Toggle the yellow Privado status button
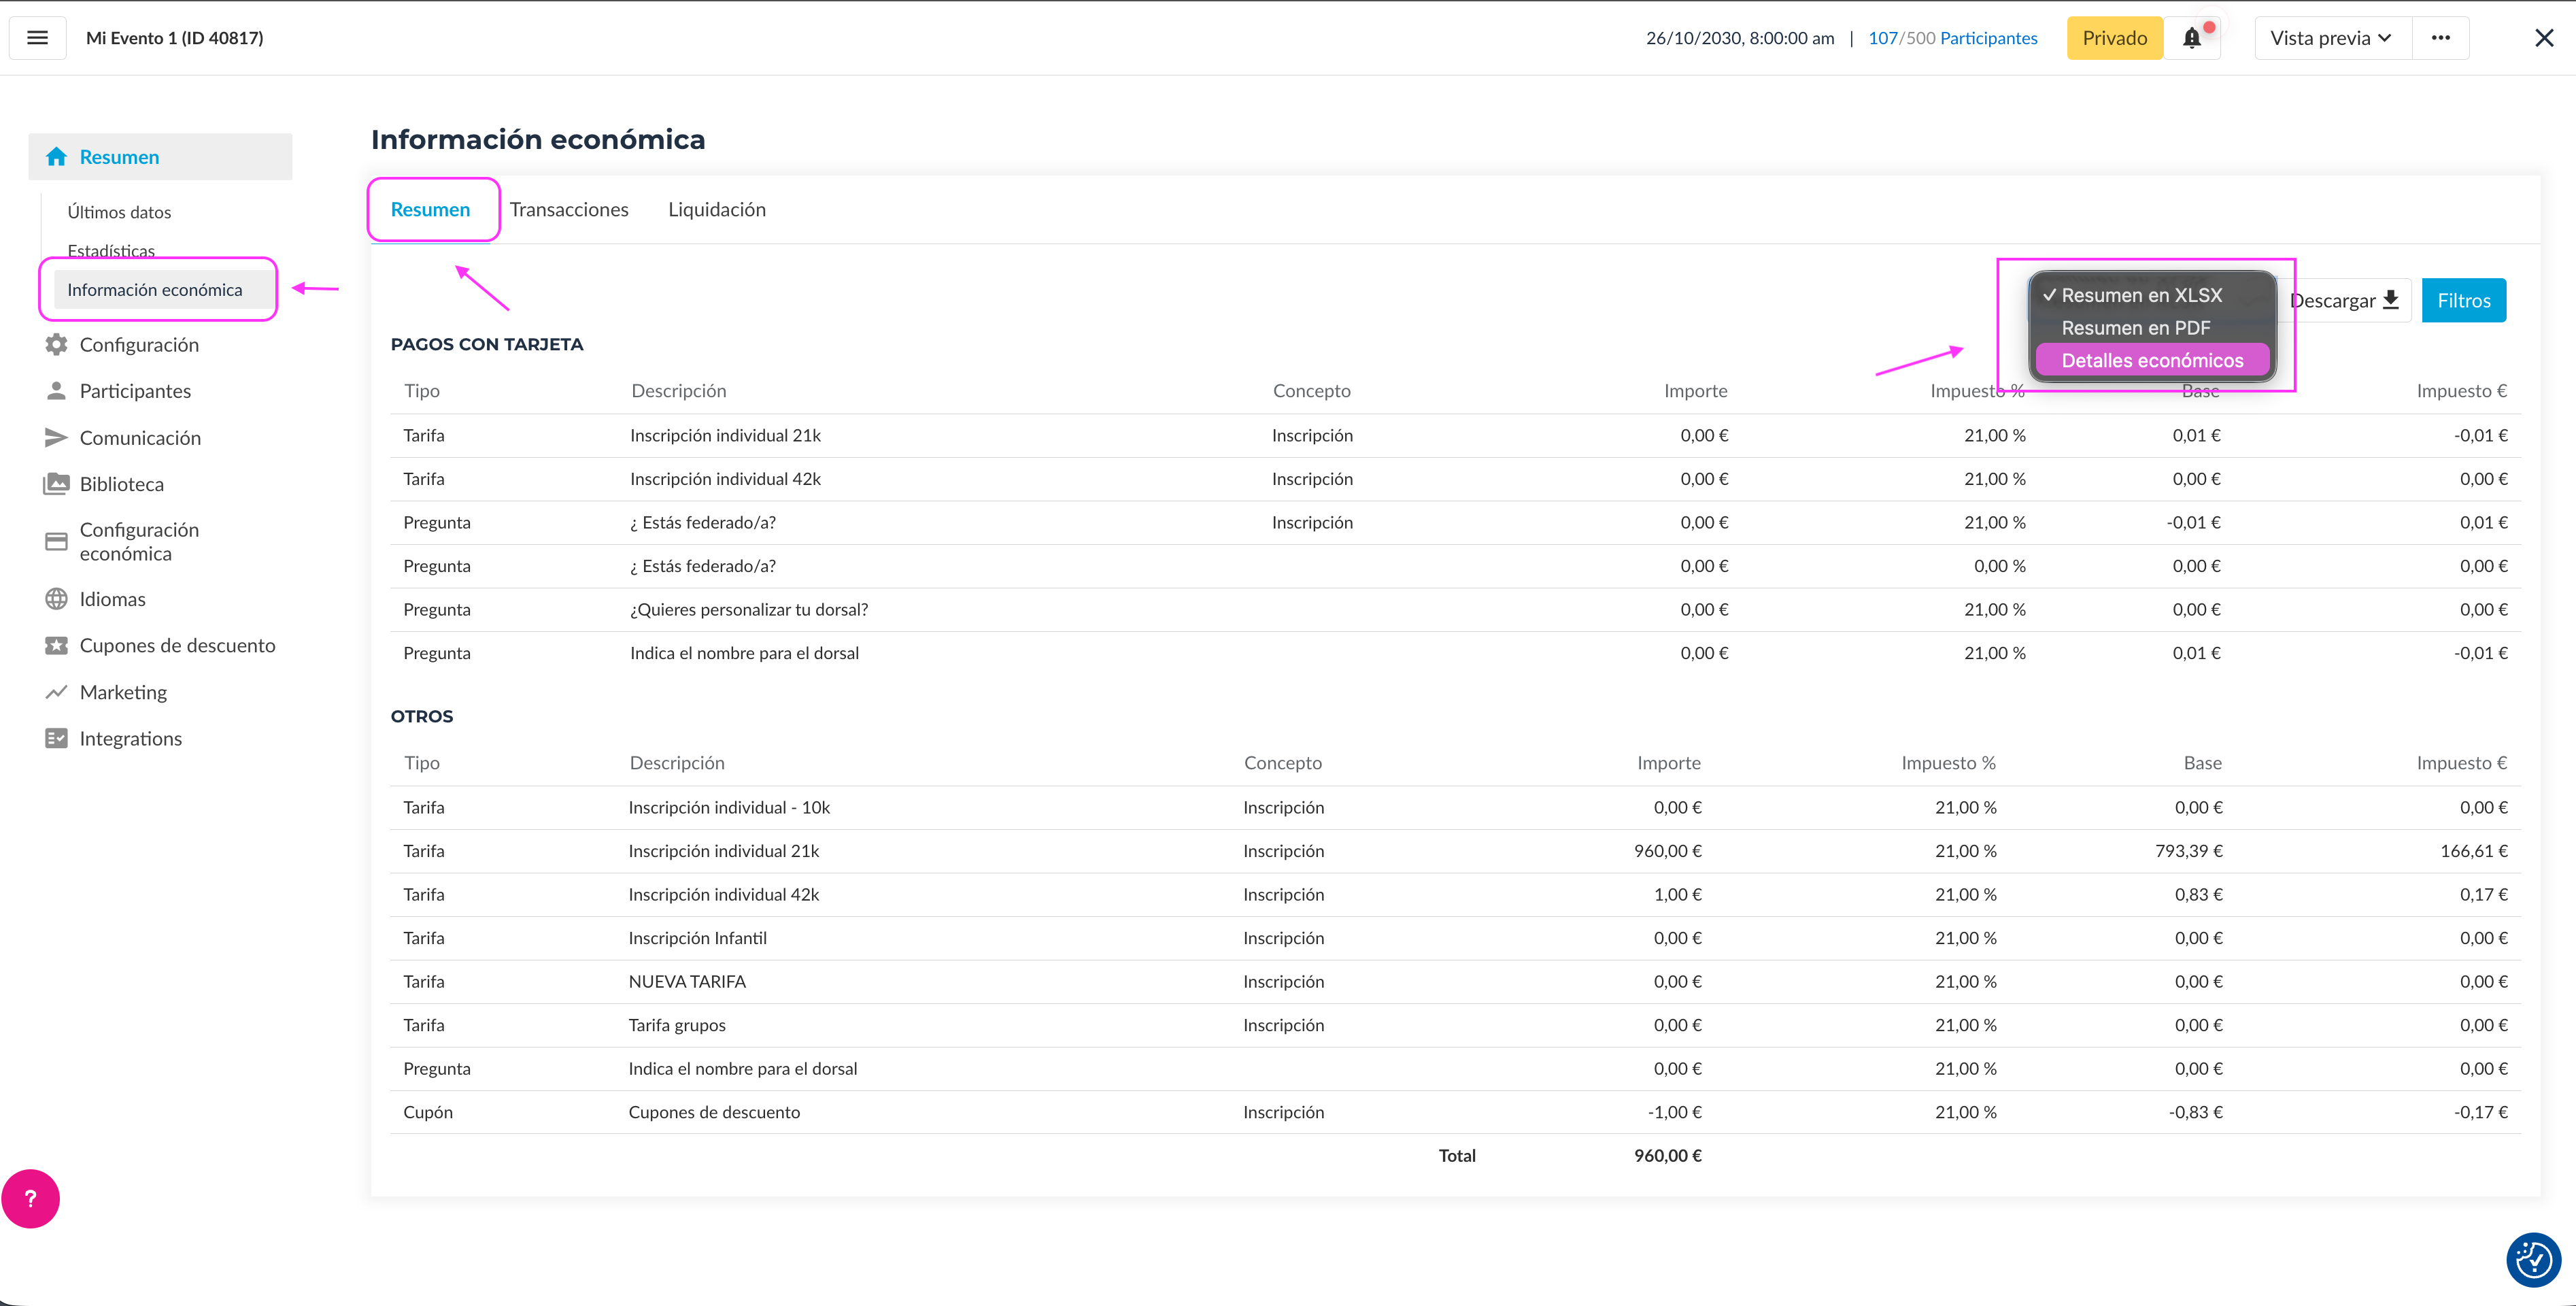 [x=2114, y=38]
